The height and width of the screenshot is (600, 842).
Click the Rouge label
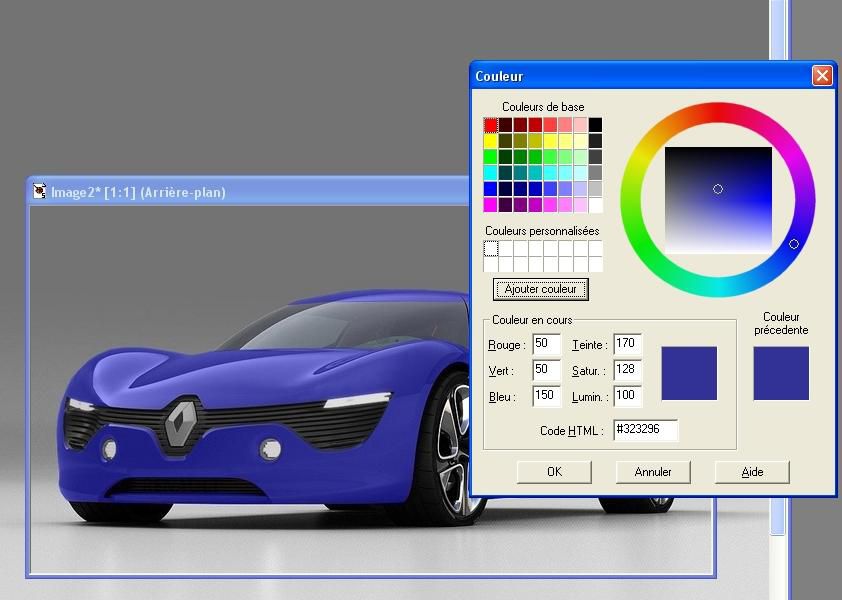pyautogui.click(x=506, y=345)
